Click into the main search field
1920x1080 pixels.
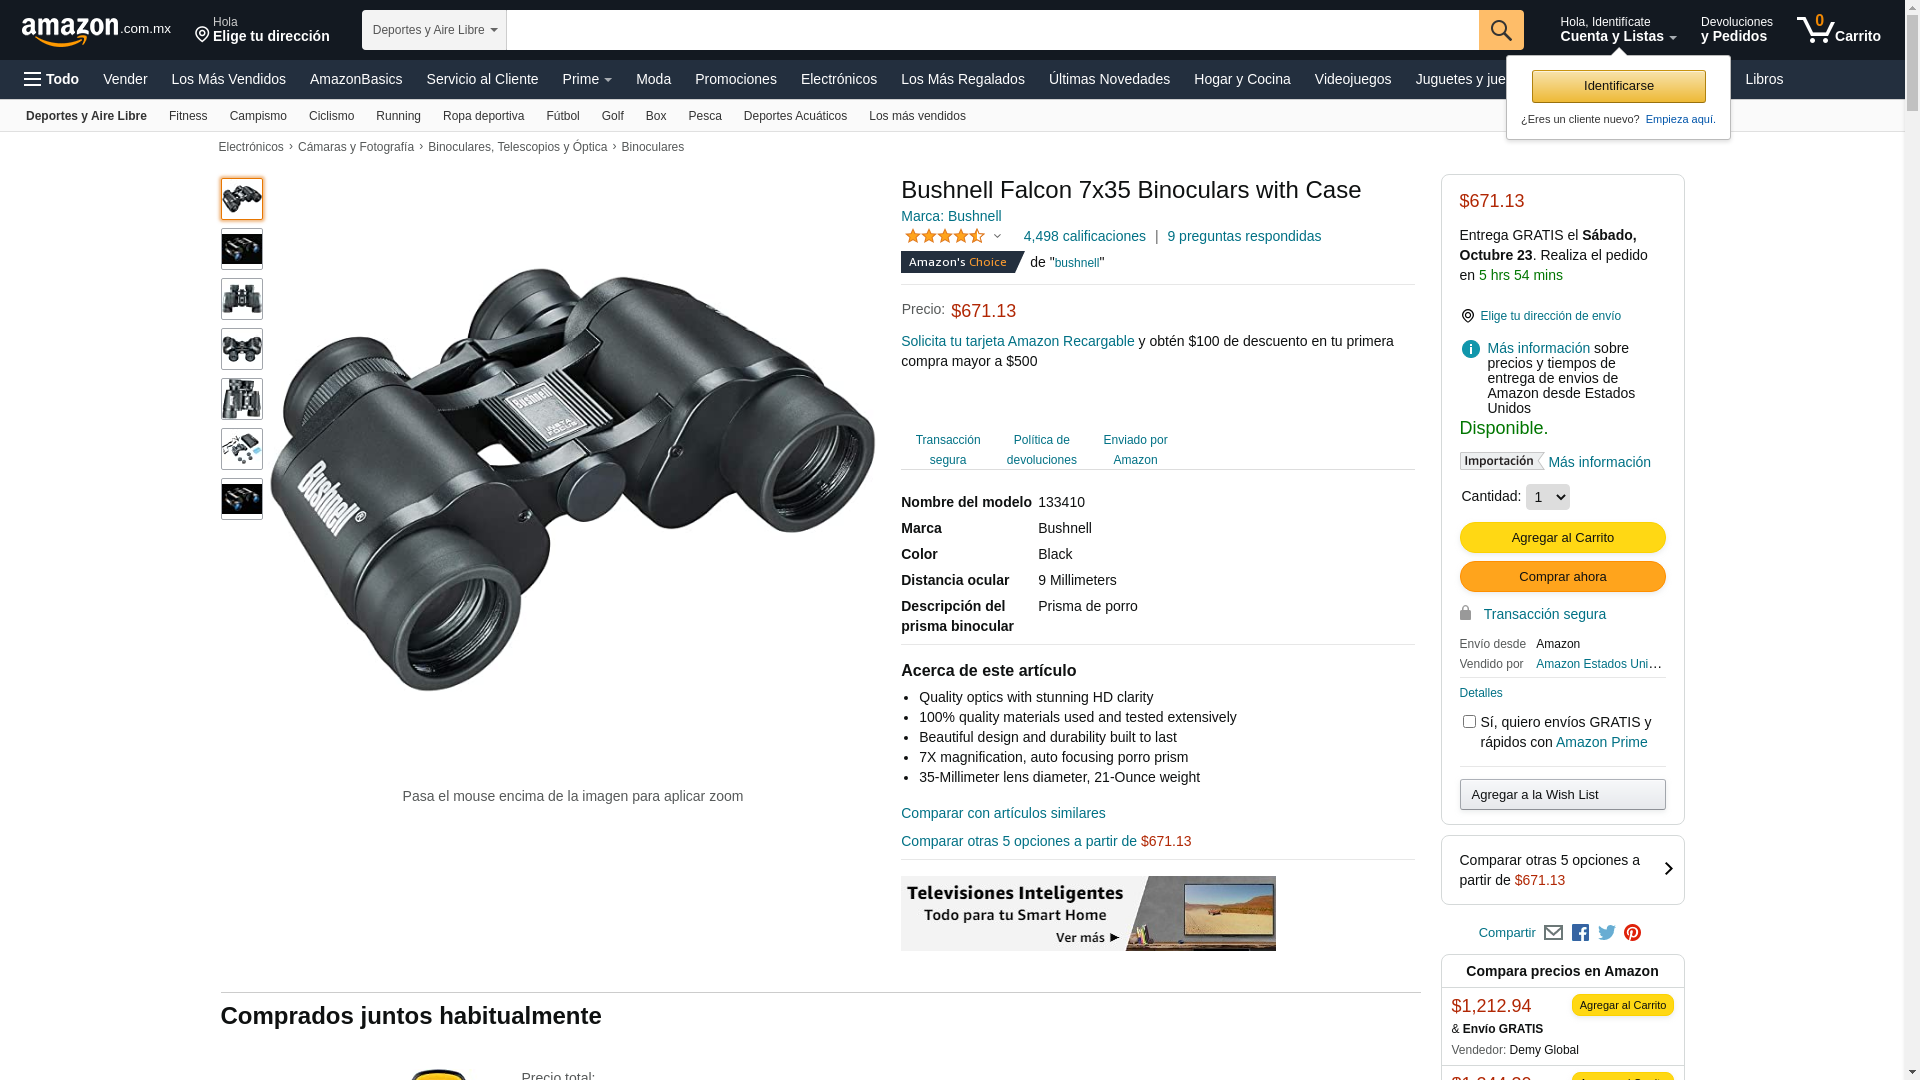click(x=992, y=30)
